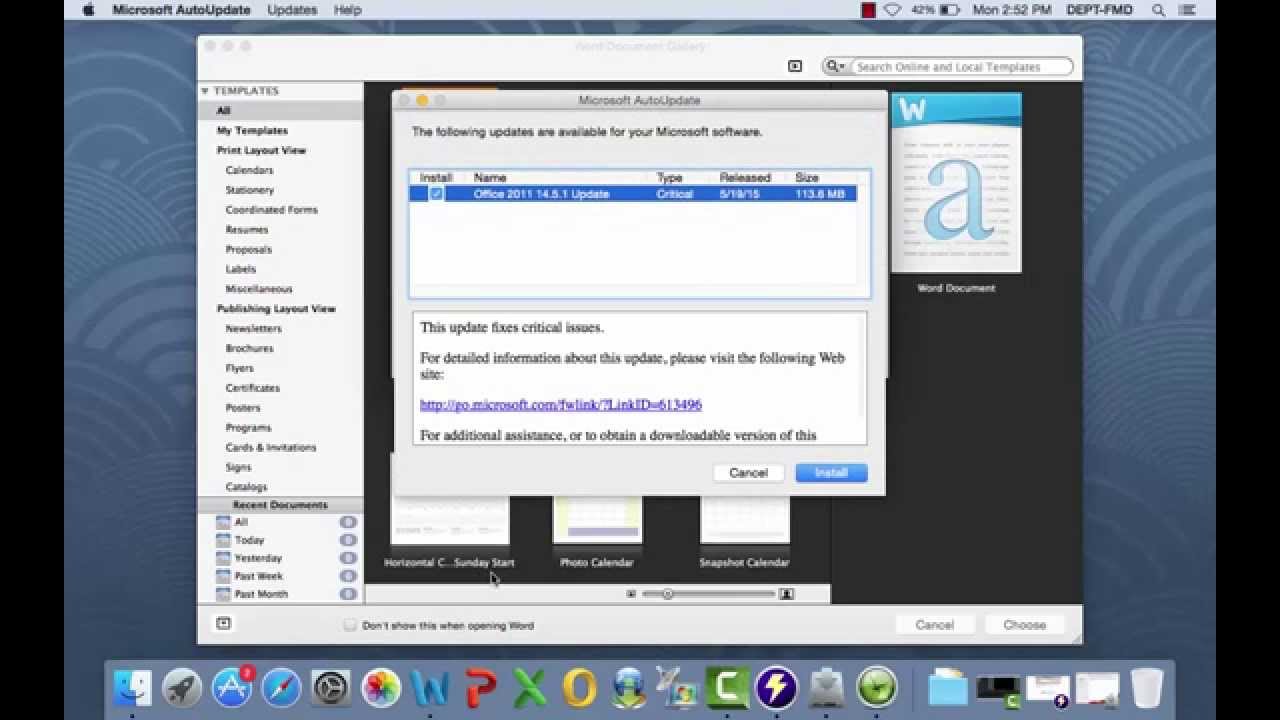Open Camtasia green C dock icon
The height and width of the screenshot is (720, 1280).
click(x=728, y=687)
